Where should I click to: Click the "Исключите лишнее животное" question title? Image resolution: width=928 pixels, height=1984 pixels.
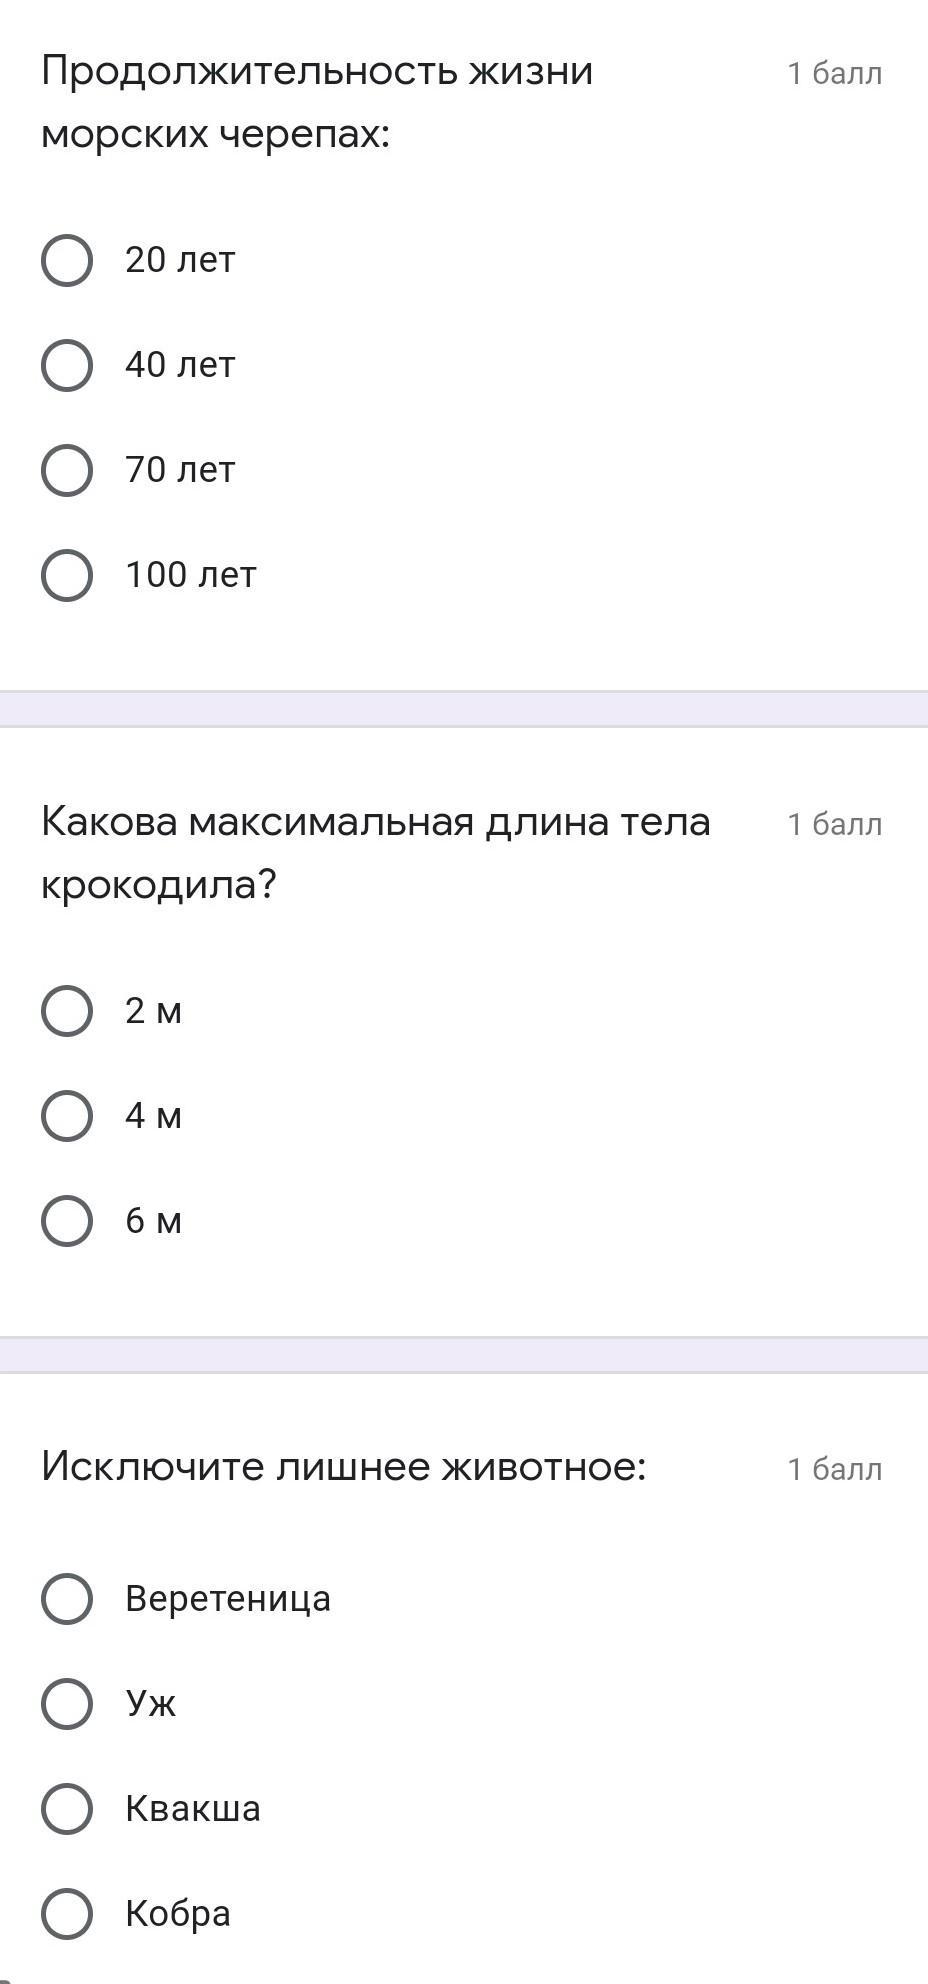(x=344, y=1467)
